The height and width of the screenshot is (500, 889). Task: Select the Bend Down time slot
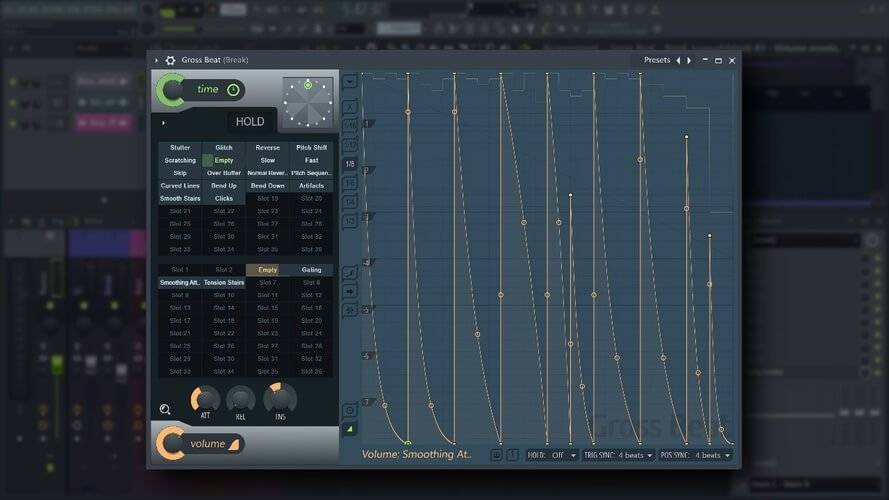tap(268, 186)
